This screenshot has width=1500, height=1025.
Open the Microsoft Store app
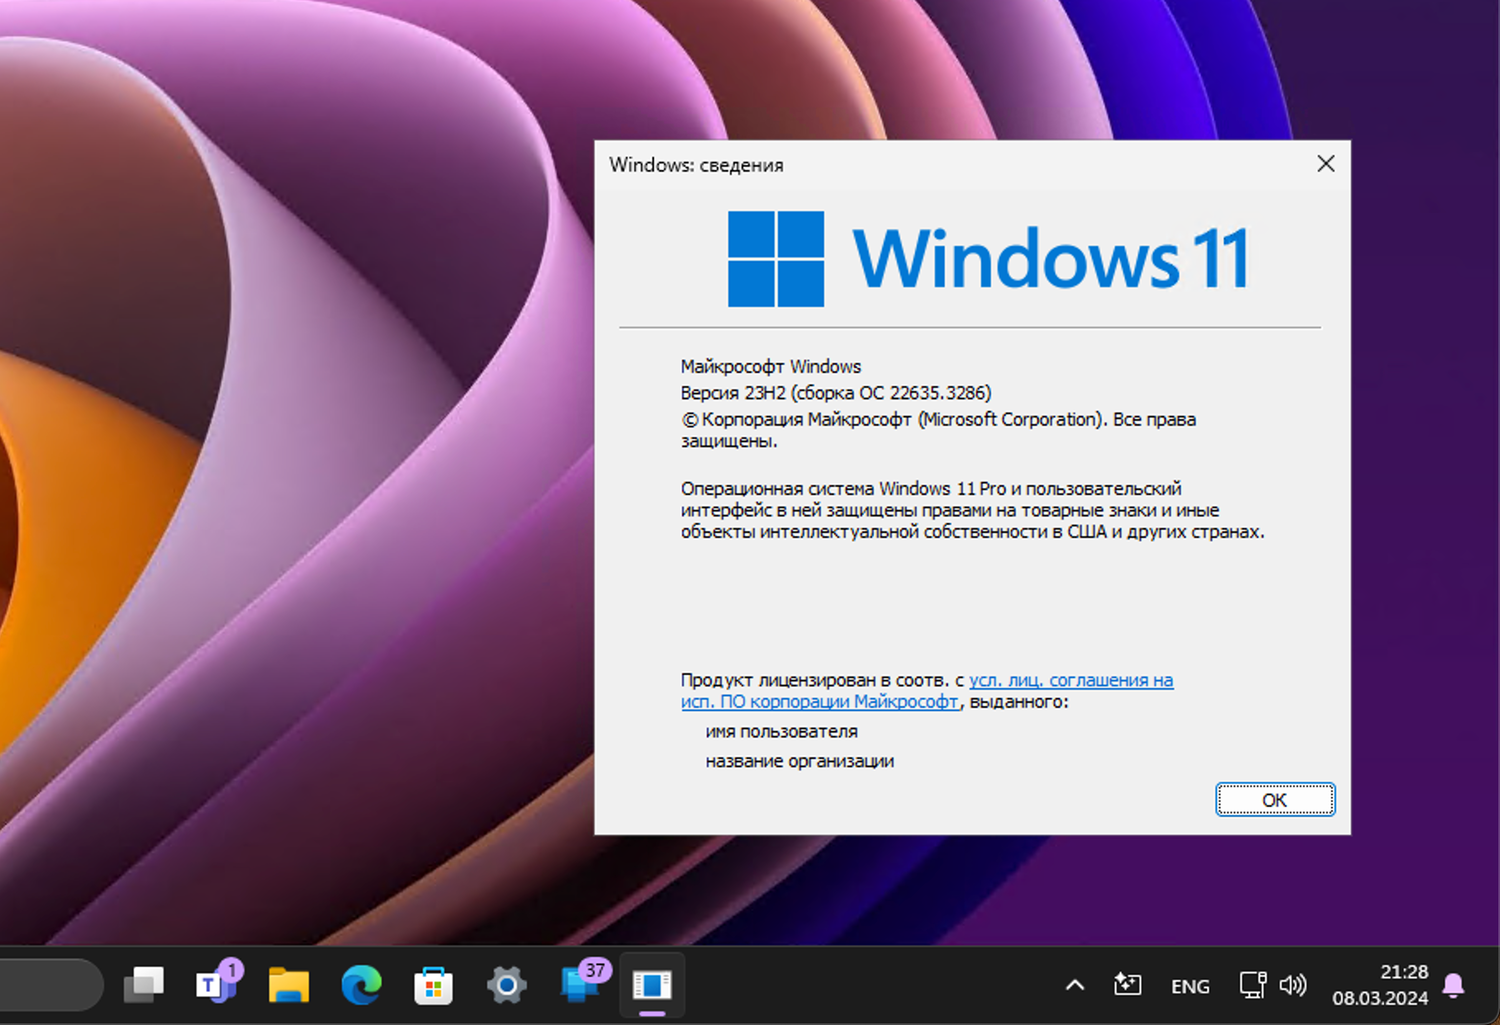click(x=433, y=985)
